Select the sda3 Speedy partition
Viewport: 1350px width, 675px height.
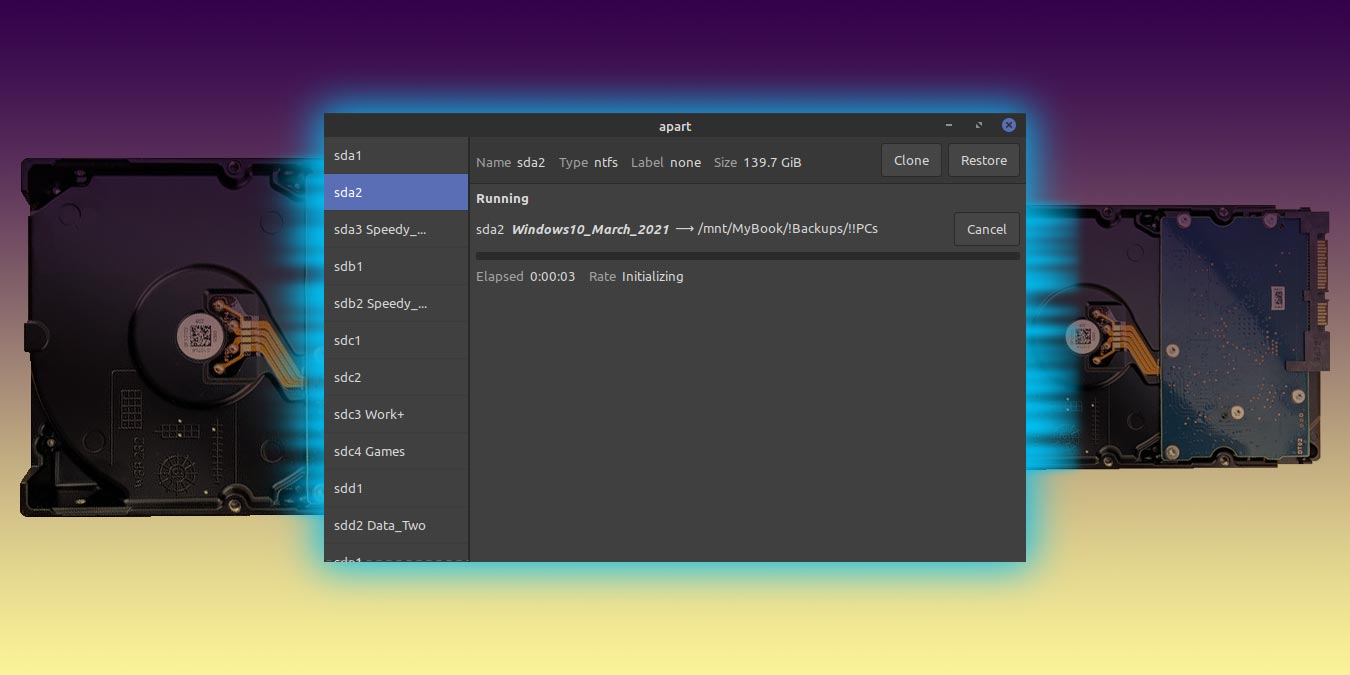click(395, 229)
